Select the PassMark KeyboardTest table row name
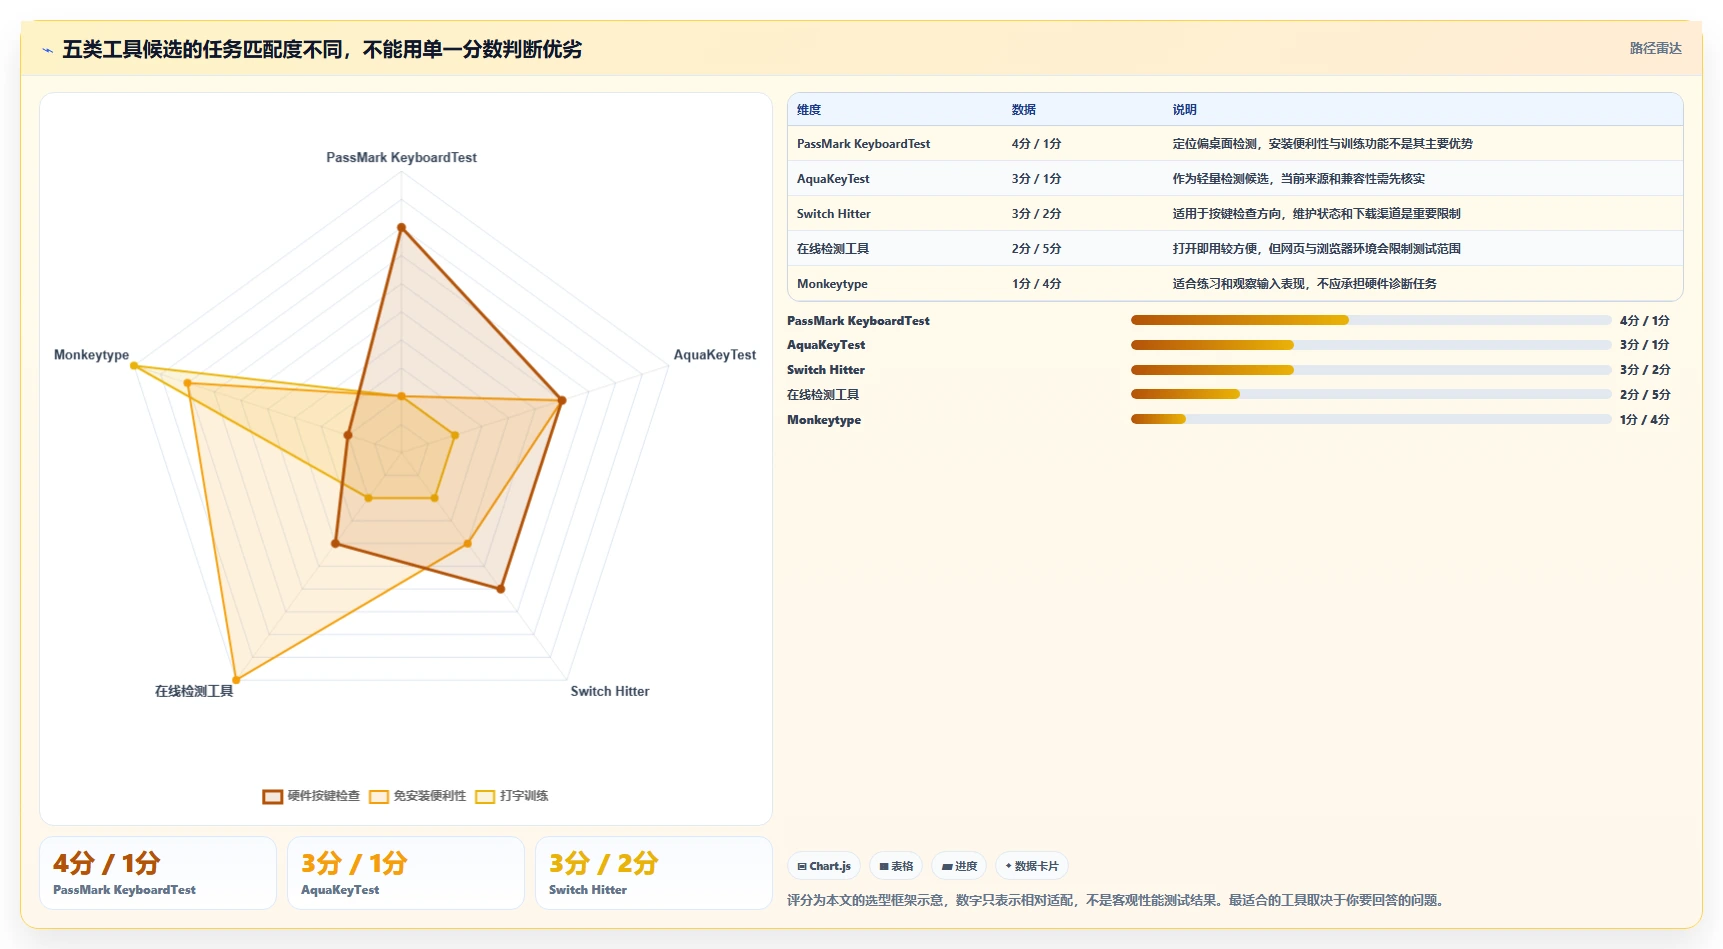The image size is (1723, 949). point(864,144)
